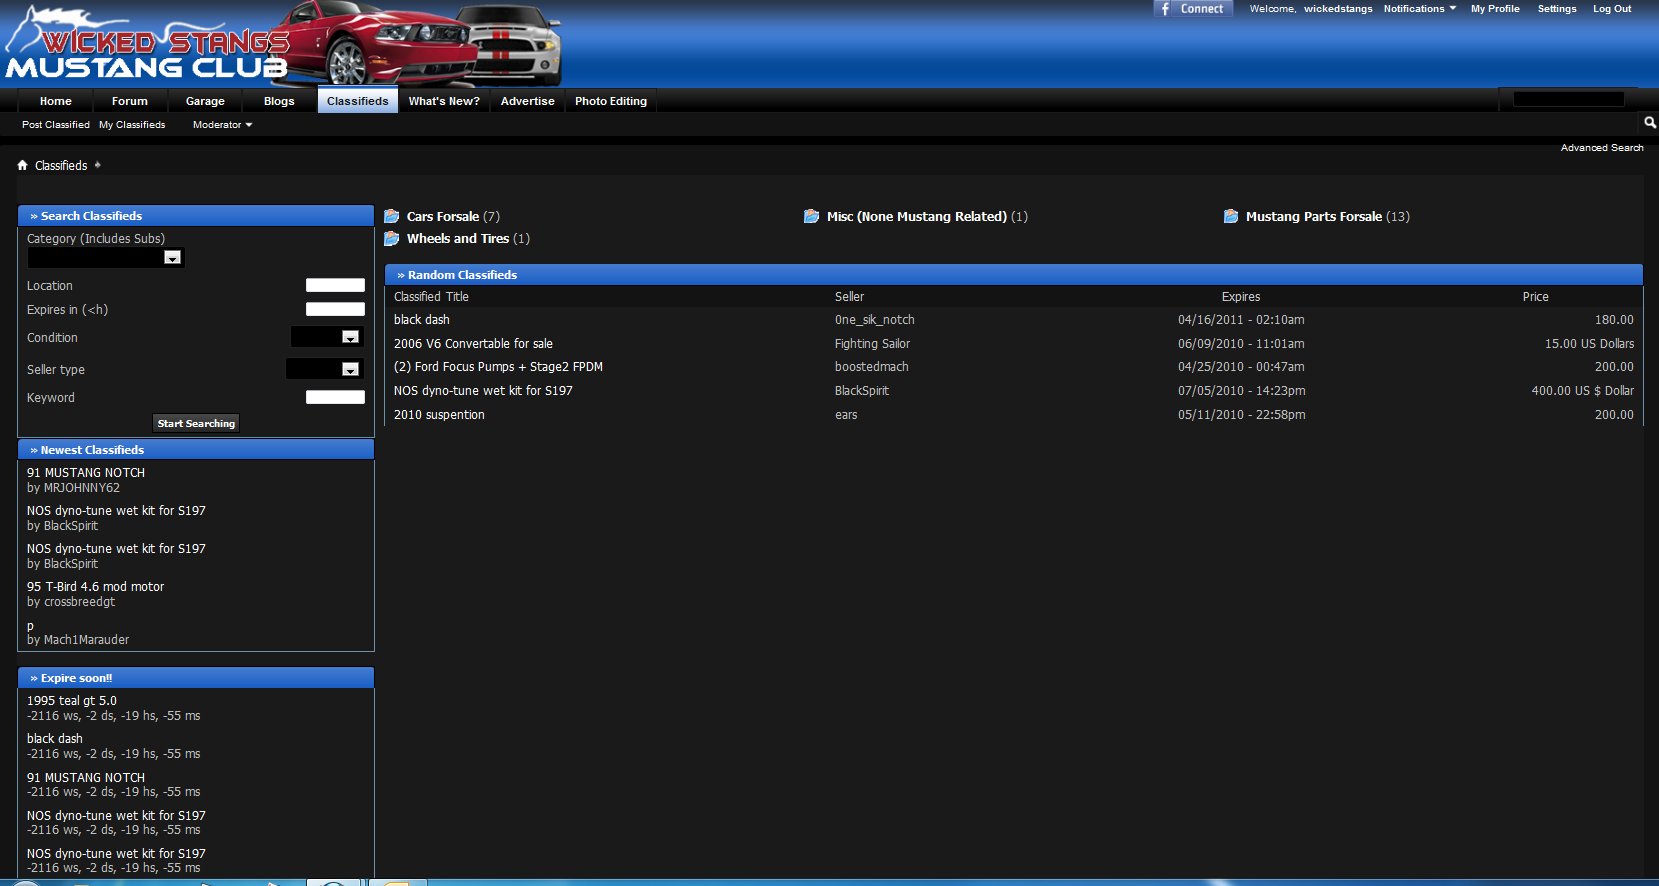
Task: Open the Garage tab
Action: point(205,101)
